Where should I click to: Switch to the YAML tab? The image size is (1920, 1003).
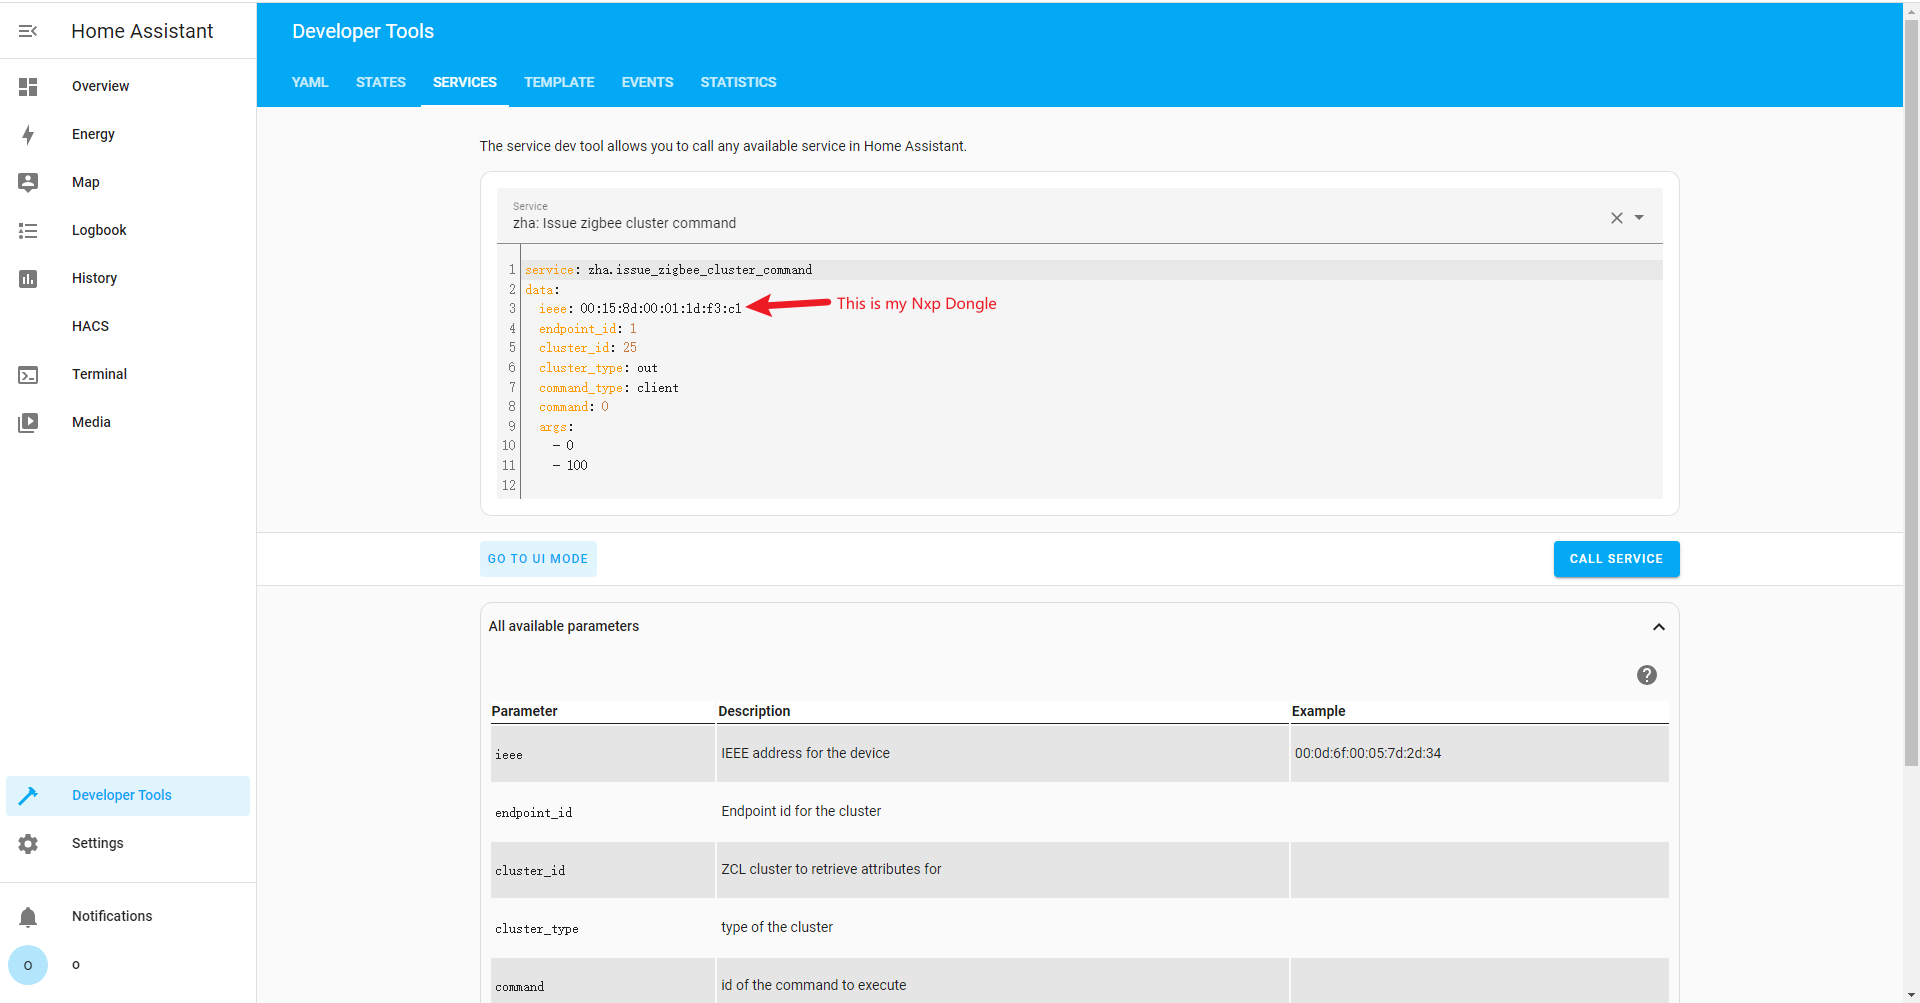(310, 82)
